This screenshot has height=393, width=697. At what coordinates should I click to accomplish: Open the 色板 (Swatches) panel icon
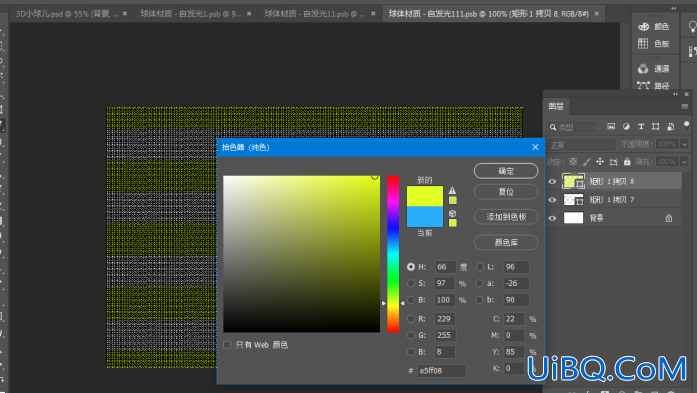(643, 44)
